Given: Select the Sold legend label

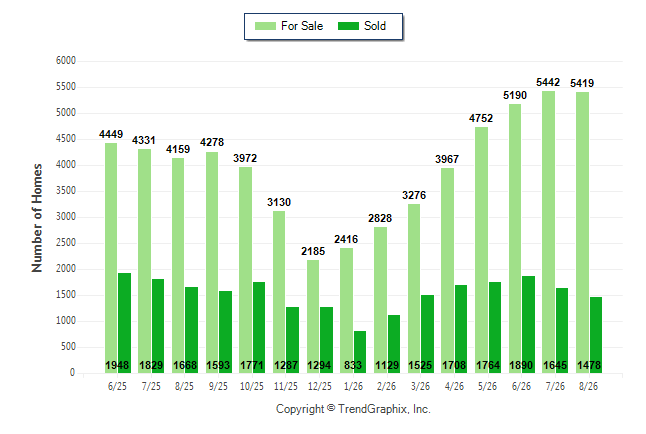Looking at the screenshot, I should coord(375,26).
